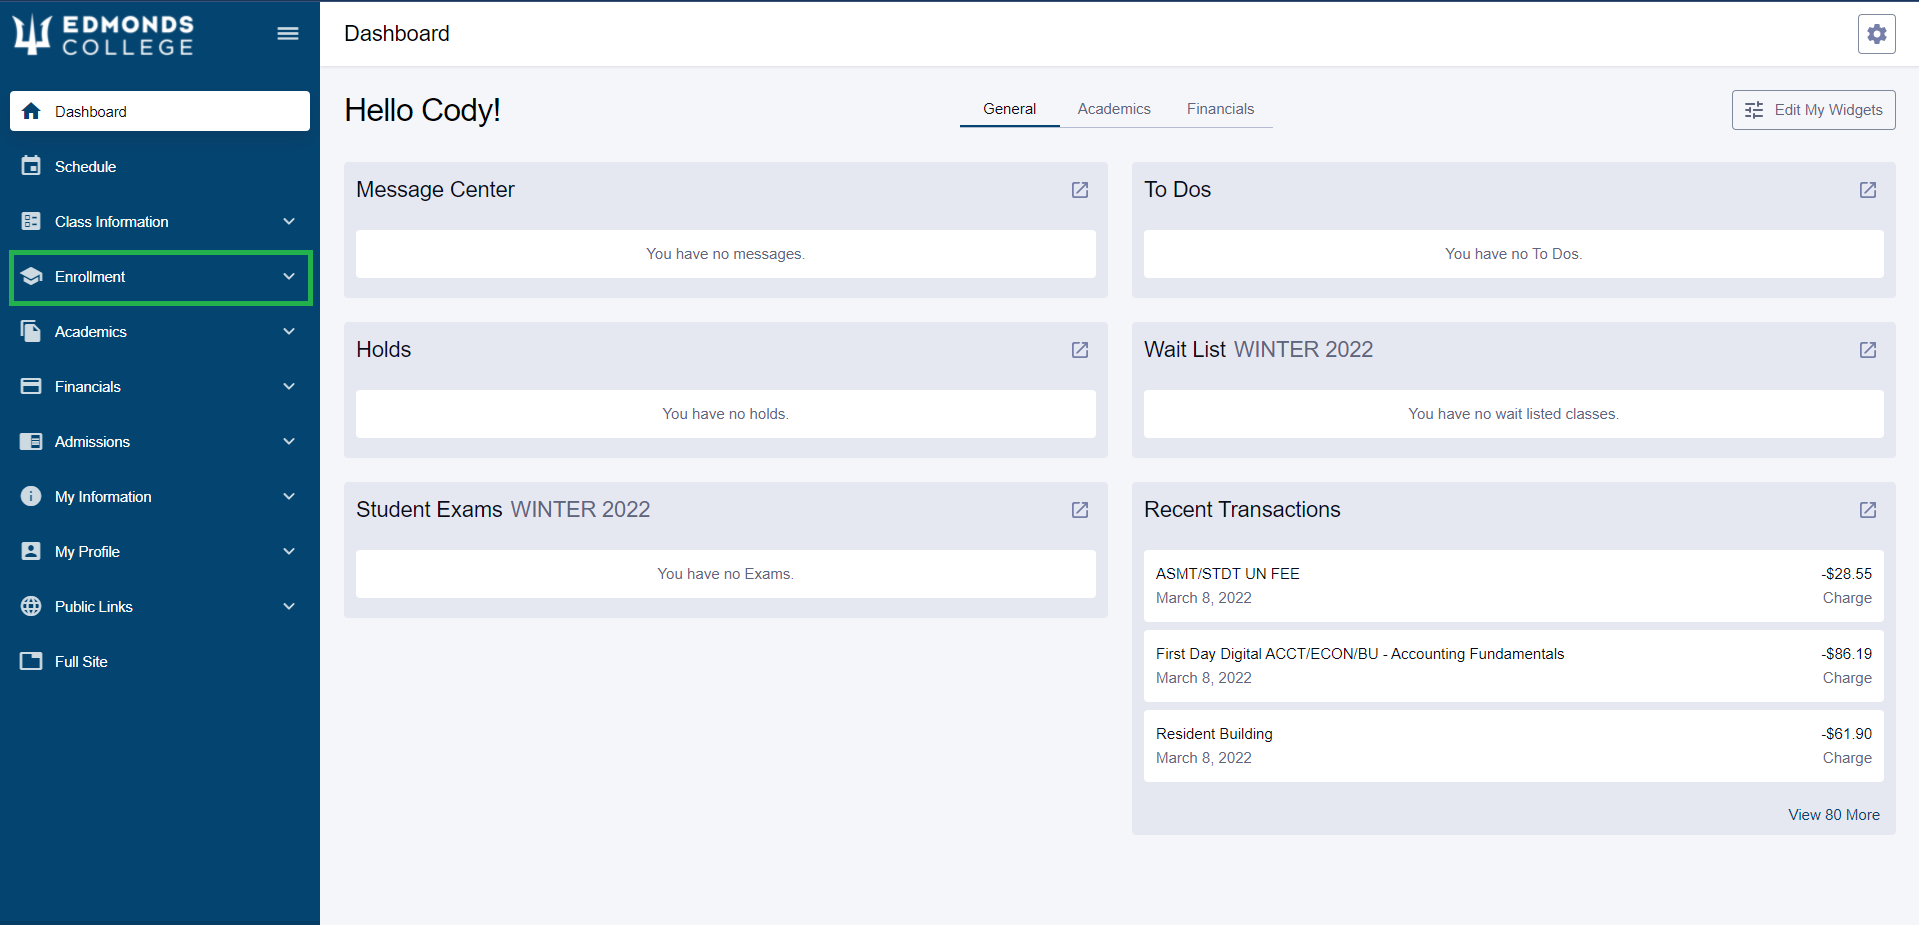Expand Public Links chevron

(x=289, y=606)
